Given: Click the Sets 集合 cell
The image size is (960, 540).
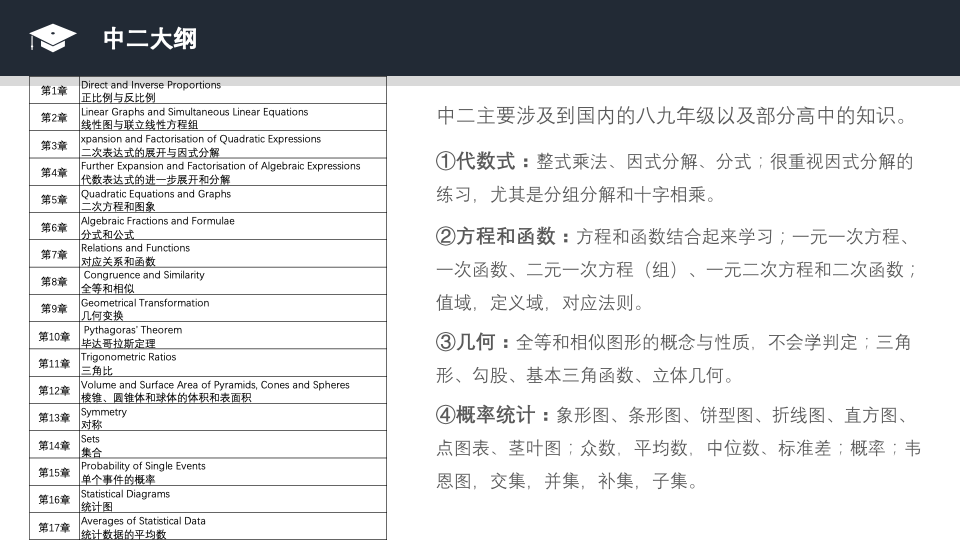Looking at the screenshot, I should click(233, 445).
